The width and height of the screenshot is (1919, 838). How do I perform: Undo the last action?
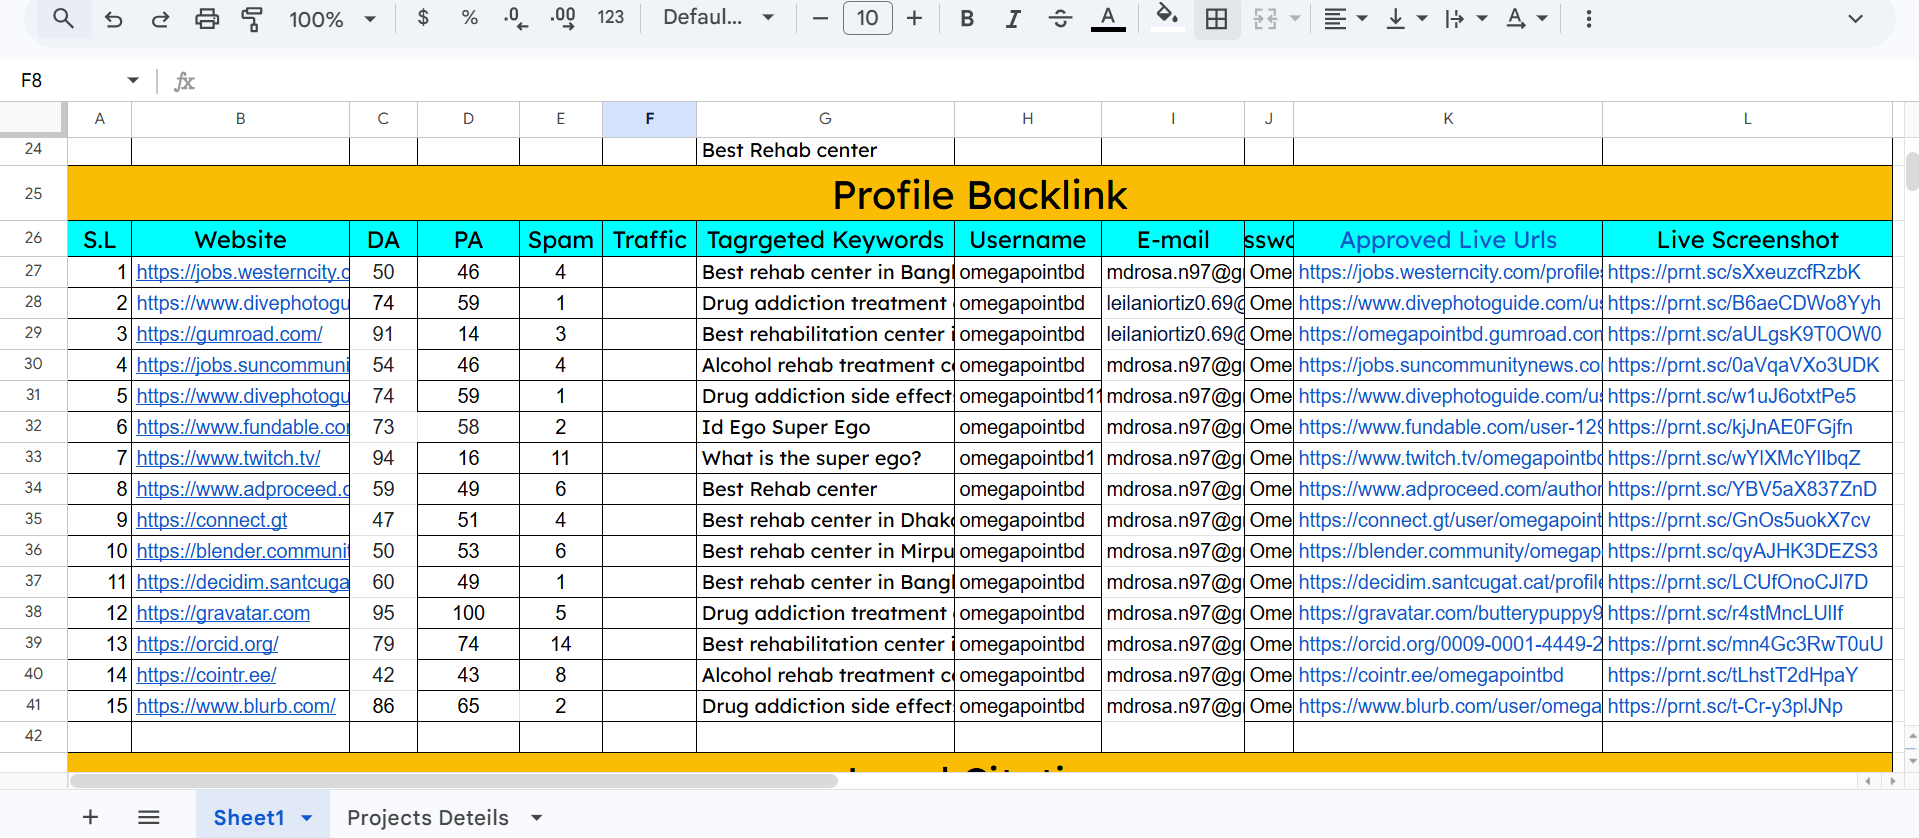pos(113,18)
